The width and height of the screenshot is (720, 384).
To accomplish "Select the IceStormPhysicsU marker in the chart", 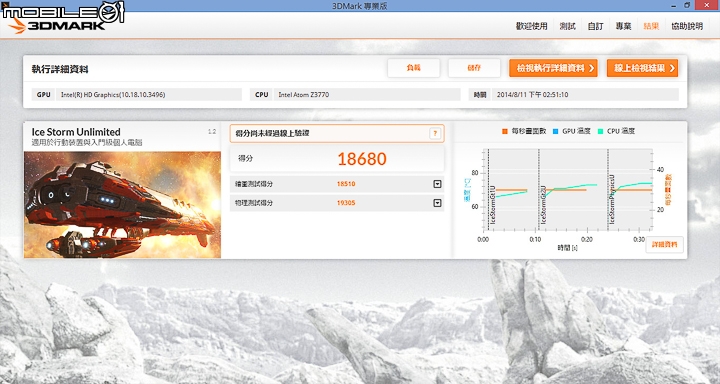I will point(612,199).
